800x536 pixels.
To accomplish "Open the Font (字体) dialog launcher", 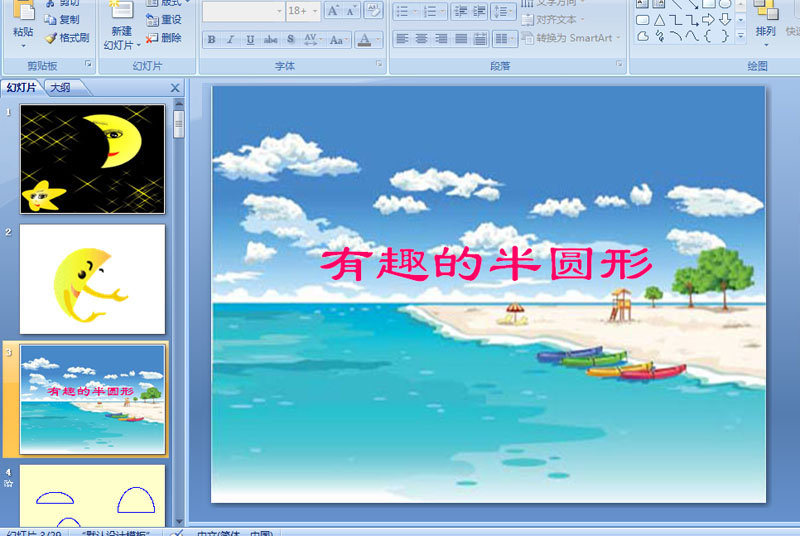I will [379, 64].
